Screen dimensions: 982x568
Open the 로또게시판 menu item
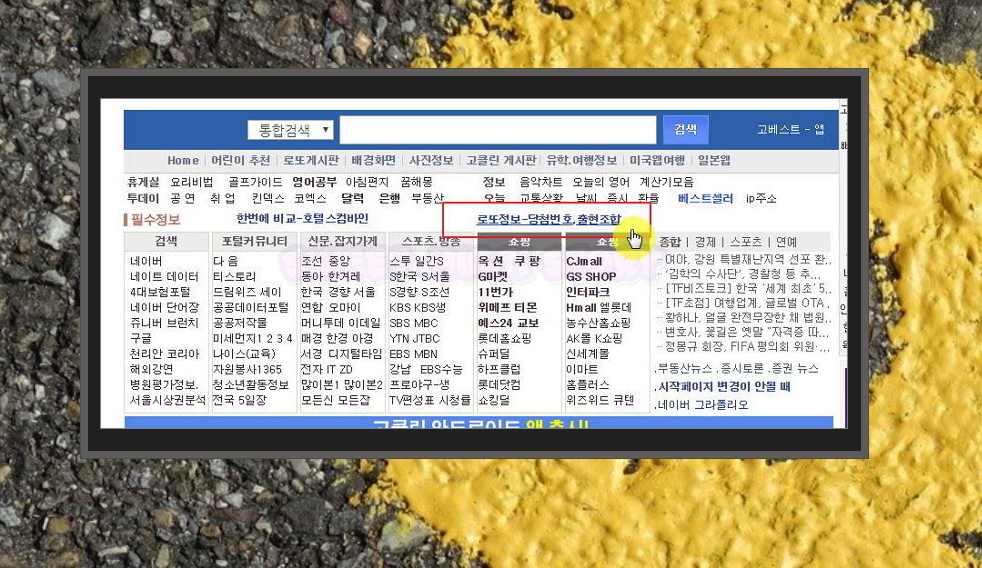311,160
